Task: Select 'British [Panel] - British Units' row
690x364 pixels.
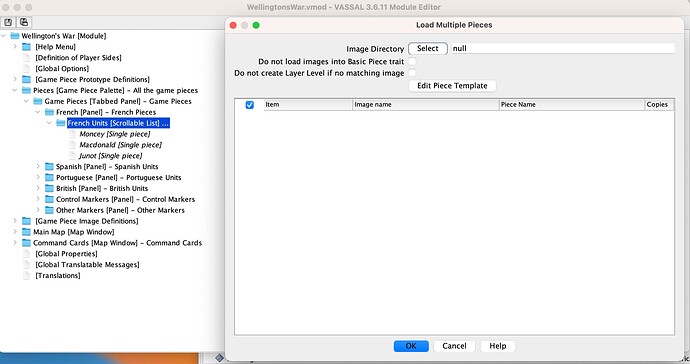Action: coord(102,188)
